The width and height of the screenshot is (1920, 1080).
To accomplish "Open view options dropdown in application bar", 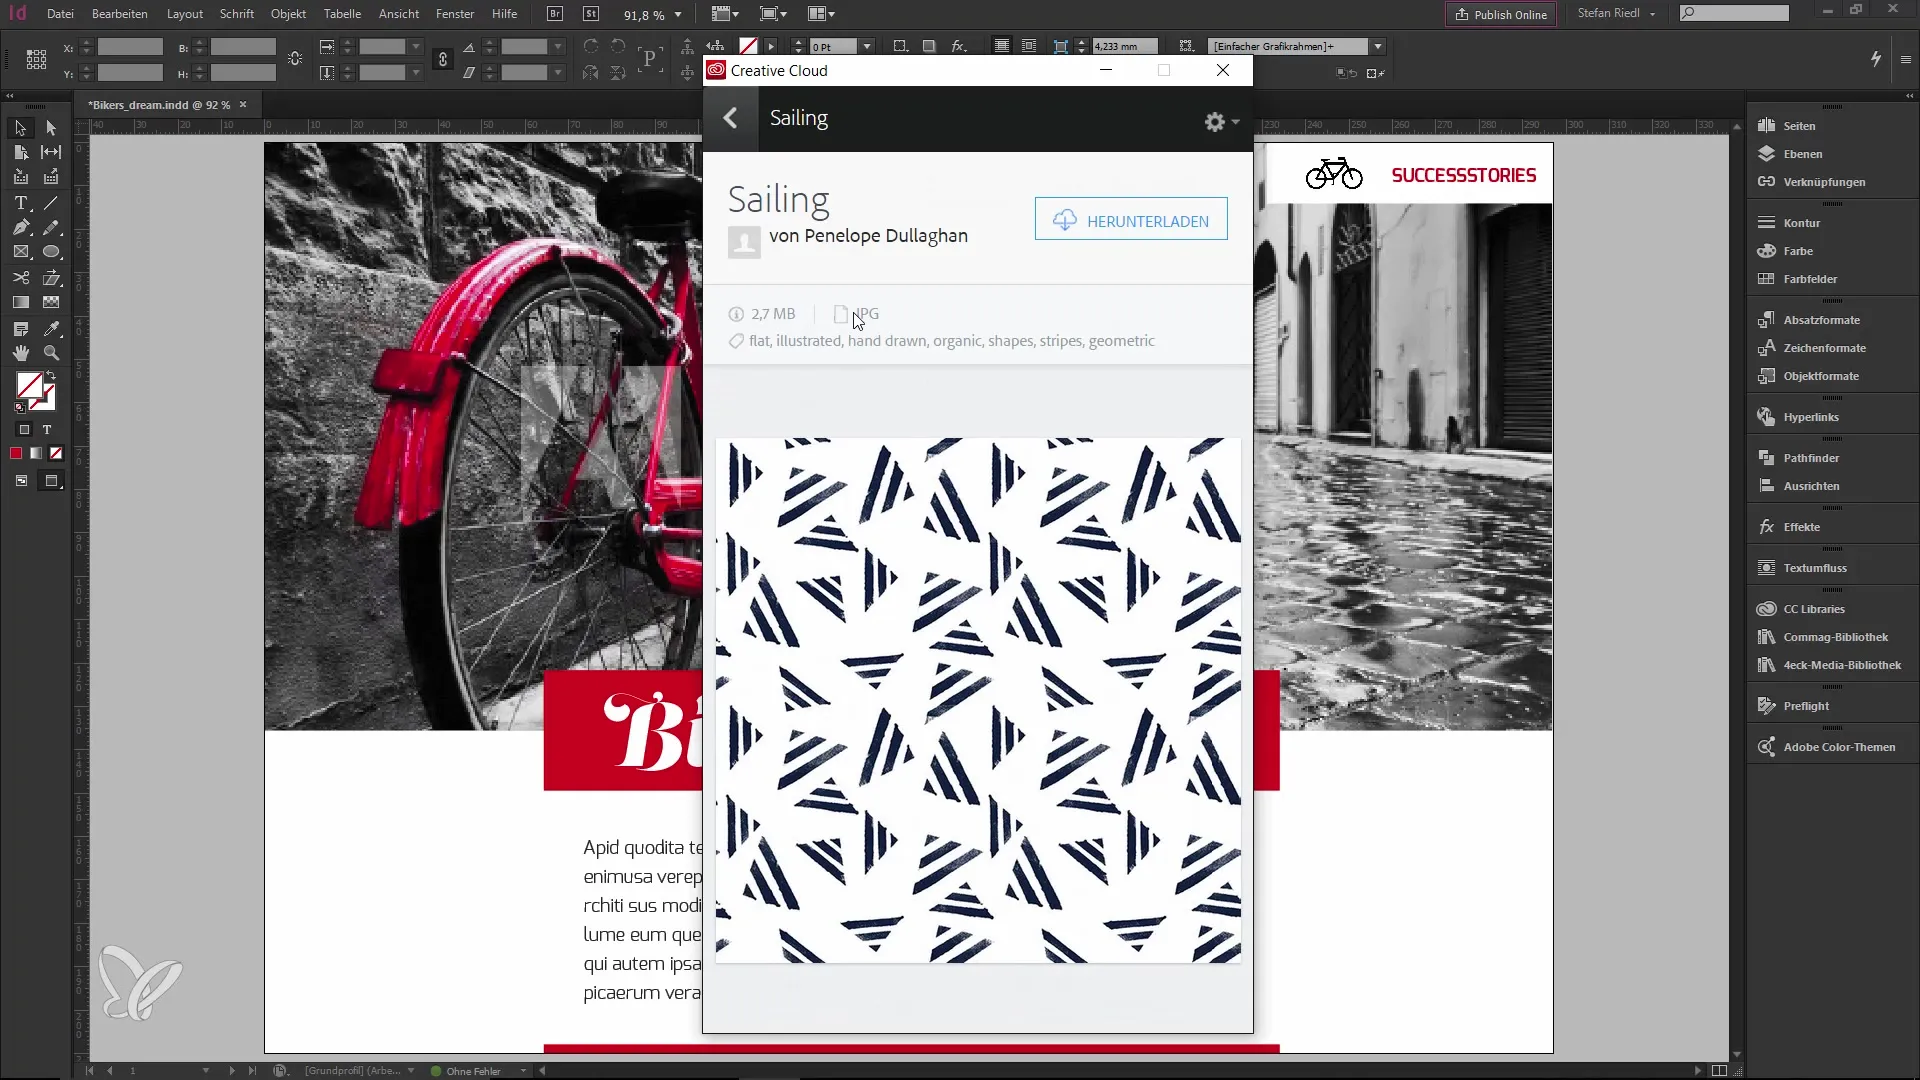I will point(726,14).
